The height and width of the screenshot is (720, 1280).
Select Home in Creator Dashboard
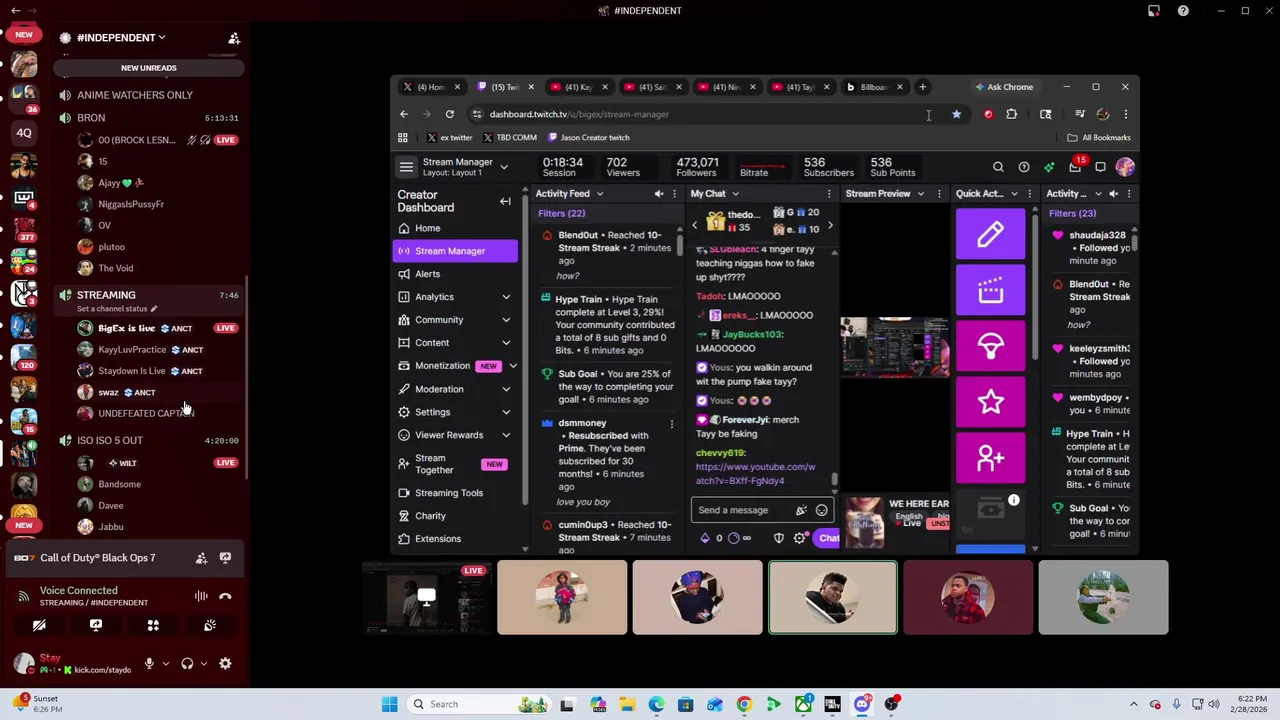pyautogui.click(x=456, y=228)
